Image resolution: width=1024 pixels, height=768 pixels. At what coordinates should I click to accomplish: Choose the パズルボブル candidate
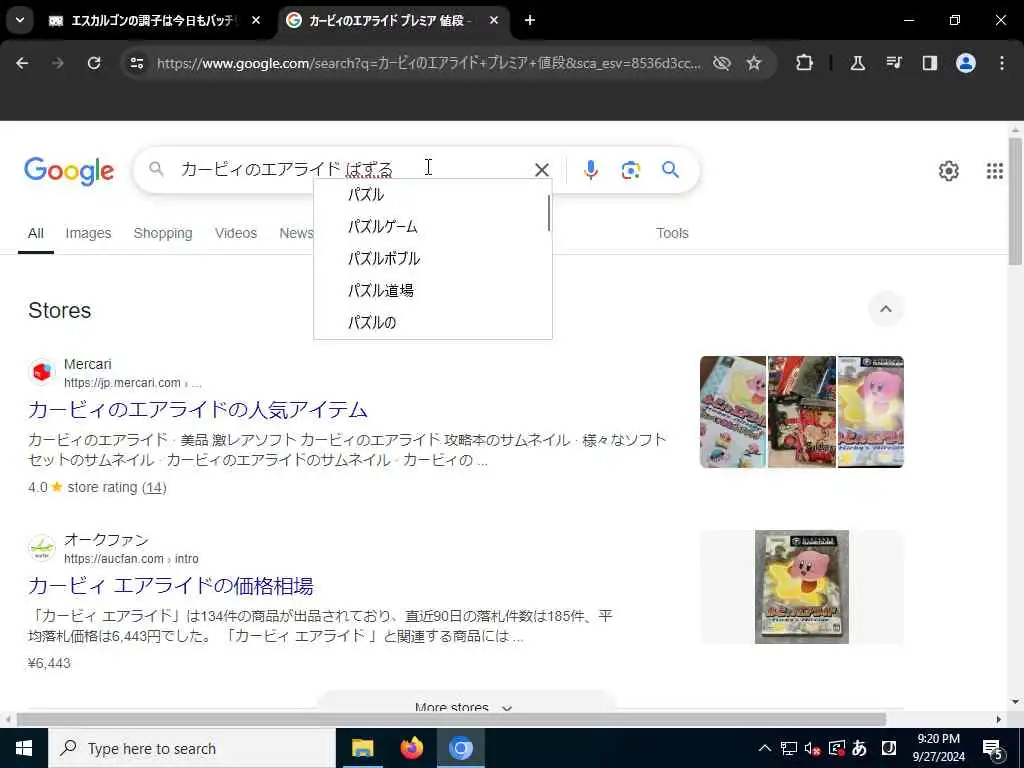tap(431, 259)
